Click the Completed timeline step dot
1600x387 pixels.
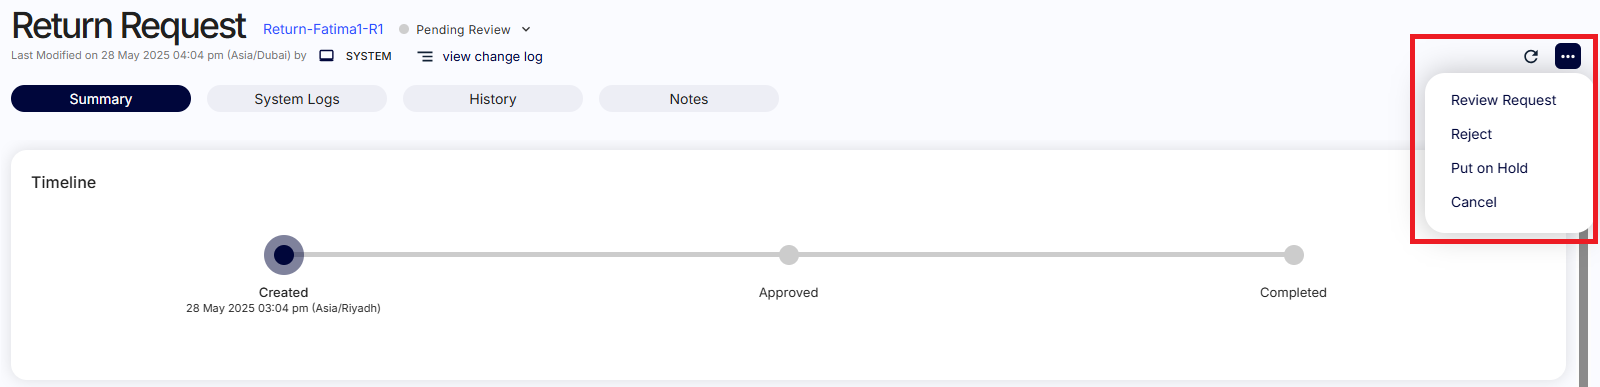[1294, 255]
